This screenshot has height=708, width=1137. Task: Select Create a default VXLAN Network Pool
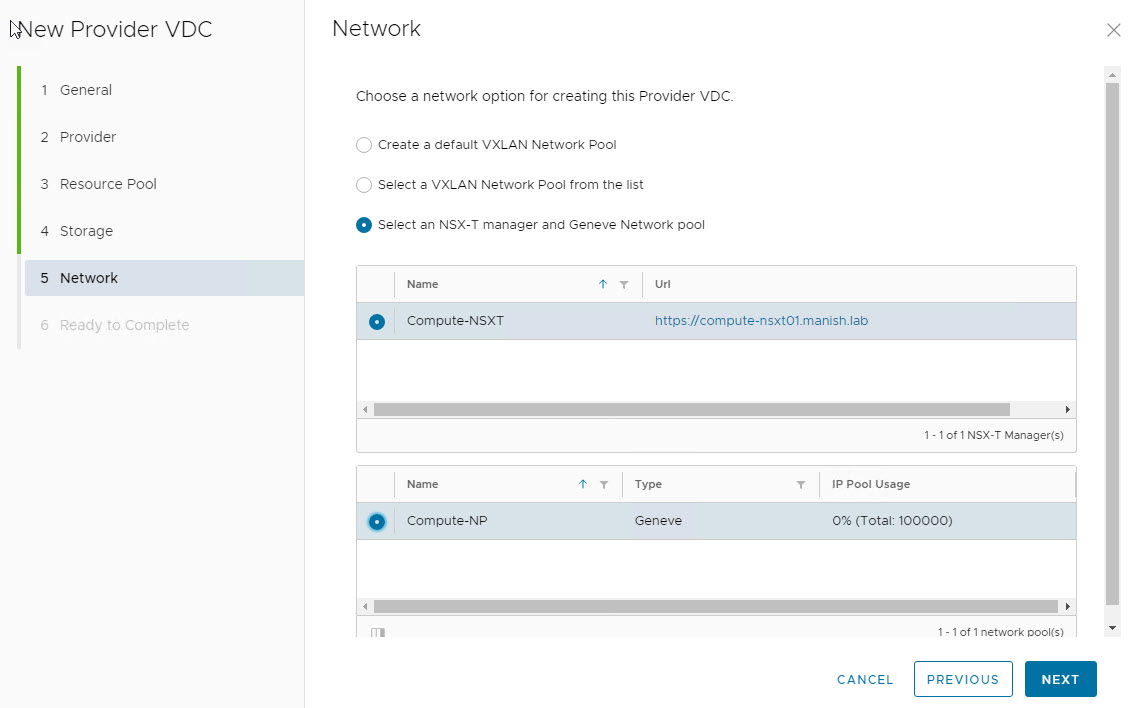click(364, 145)
